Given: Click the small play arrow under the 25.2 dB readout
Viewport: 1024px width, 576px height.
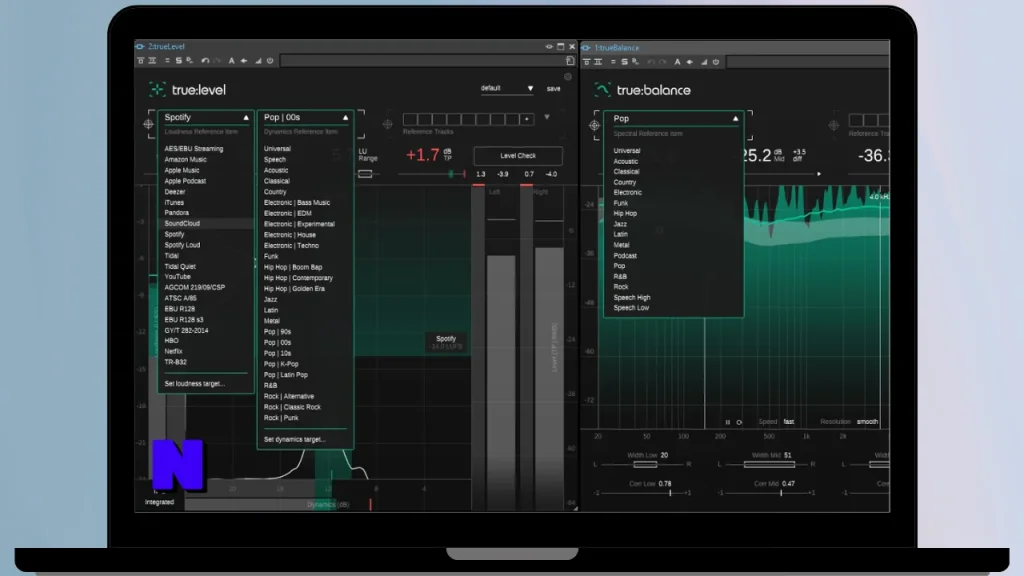Looking at the screenshot, I should (x=819, y=174).
